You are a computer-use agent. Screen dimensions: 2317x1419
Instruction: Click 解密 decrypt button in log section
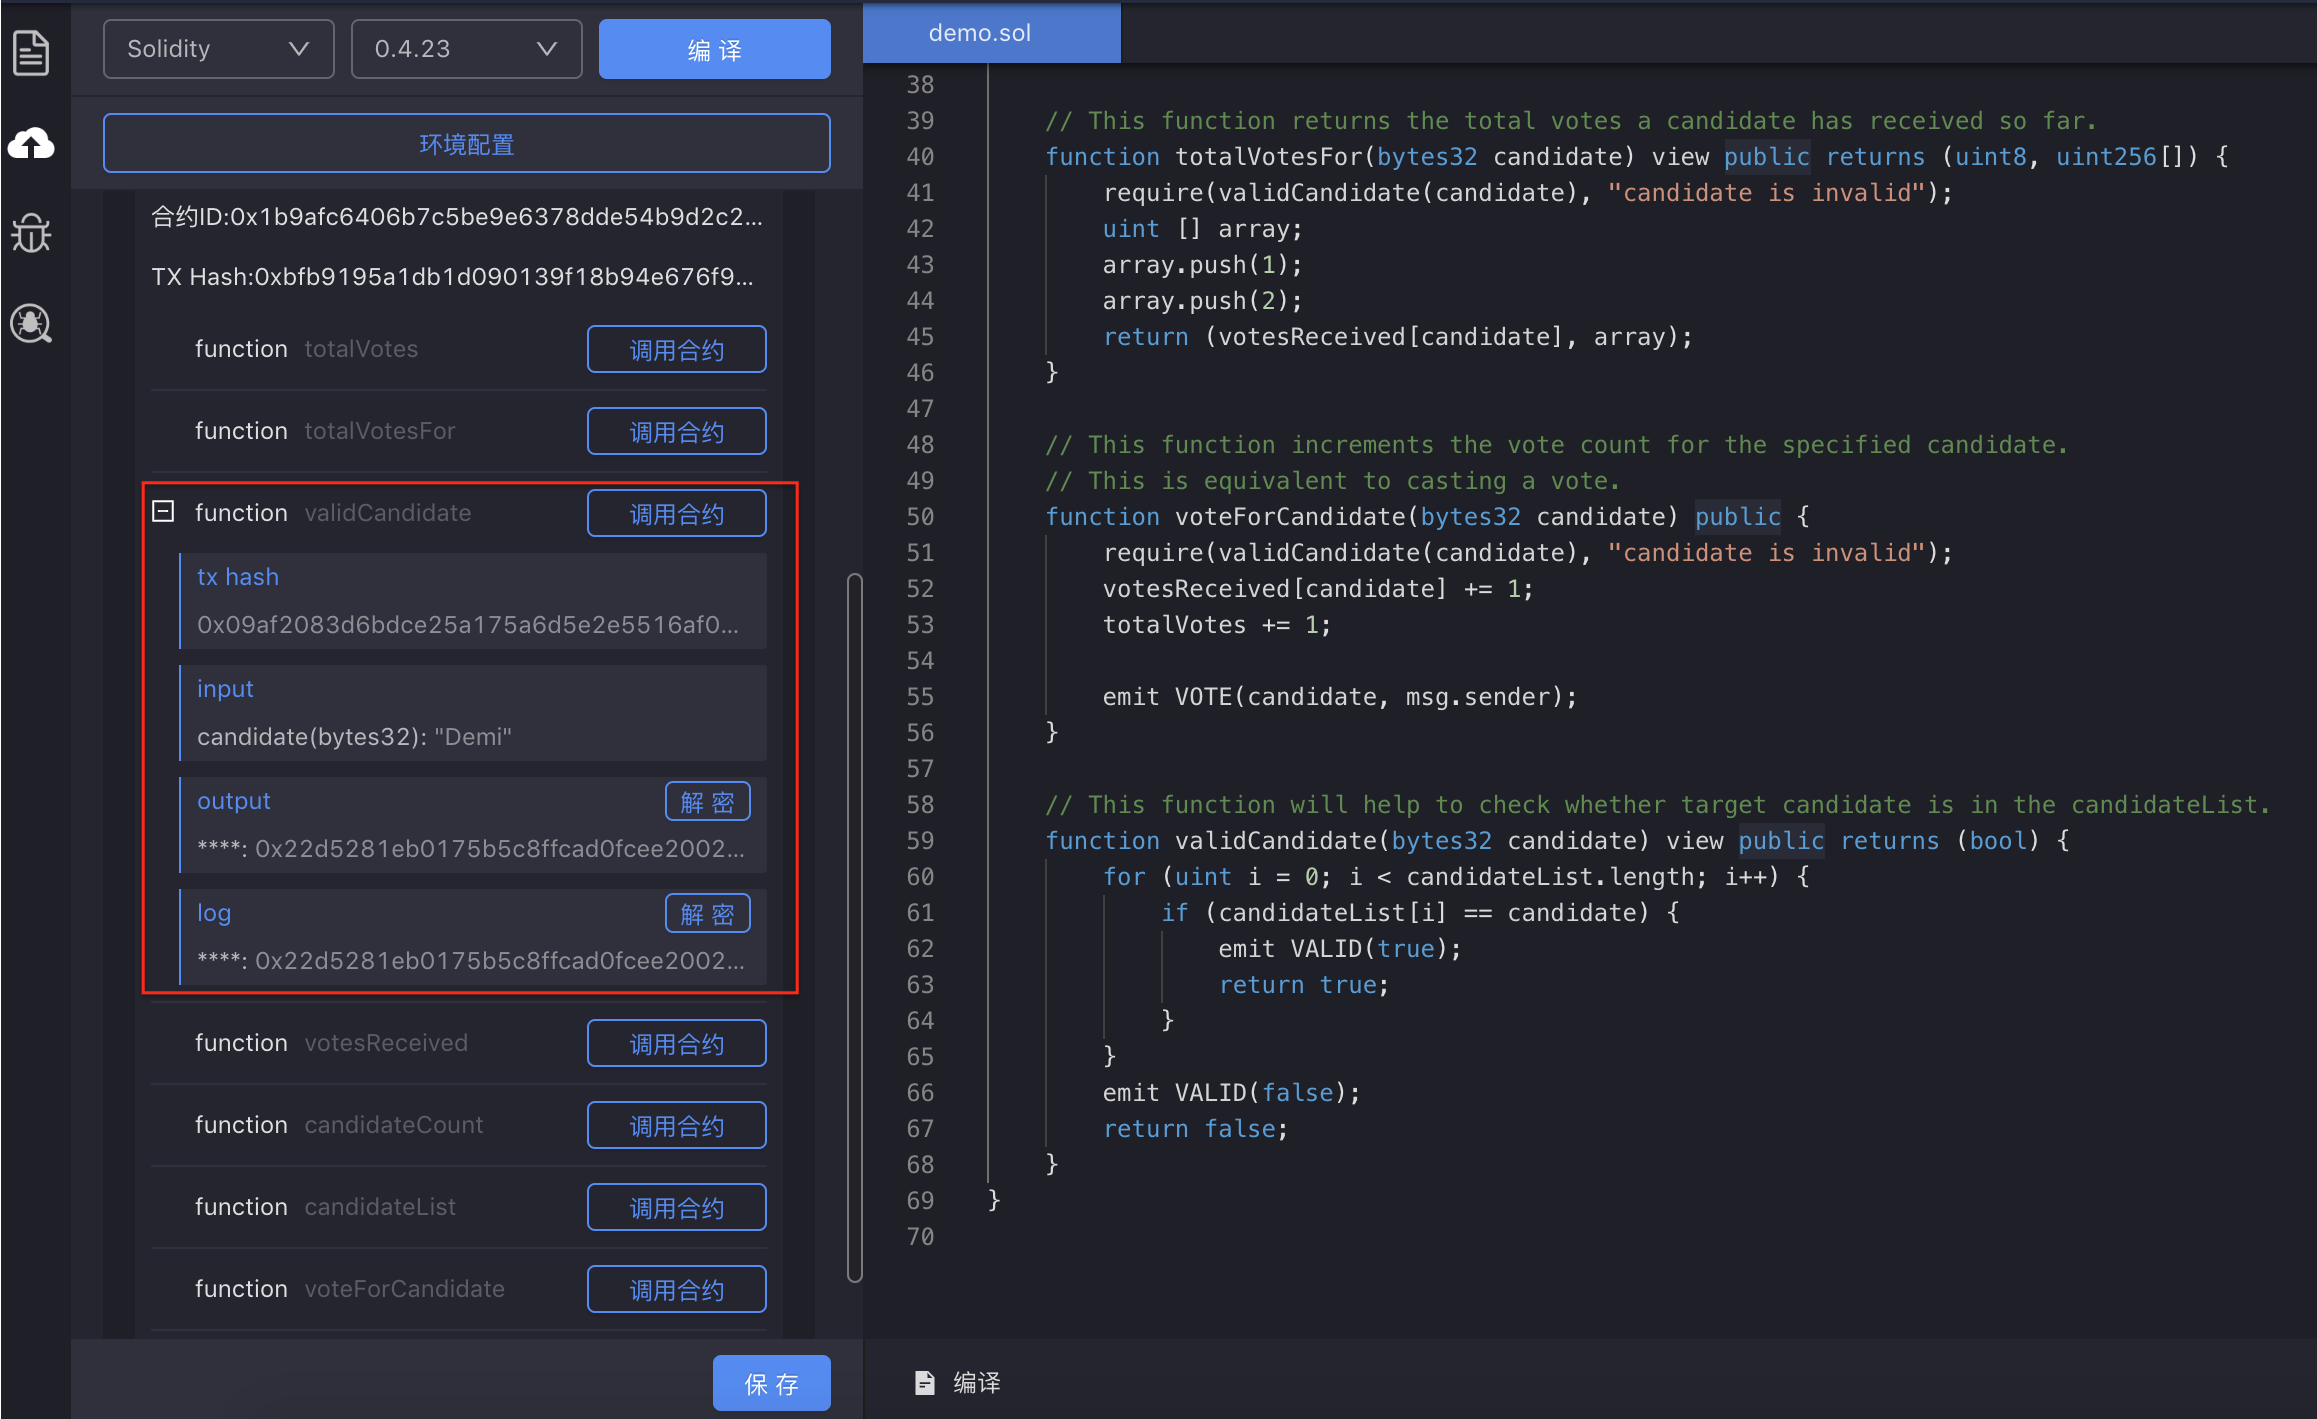(x=707, y=914)
